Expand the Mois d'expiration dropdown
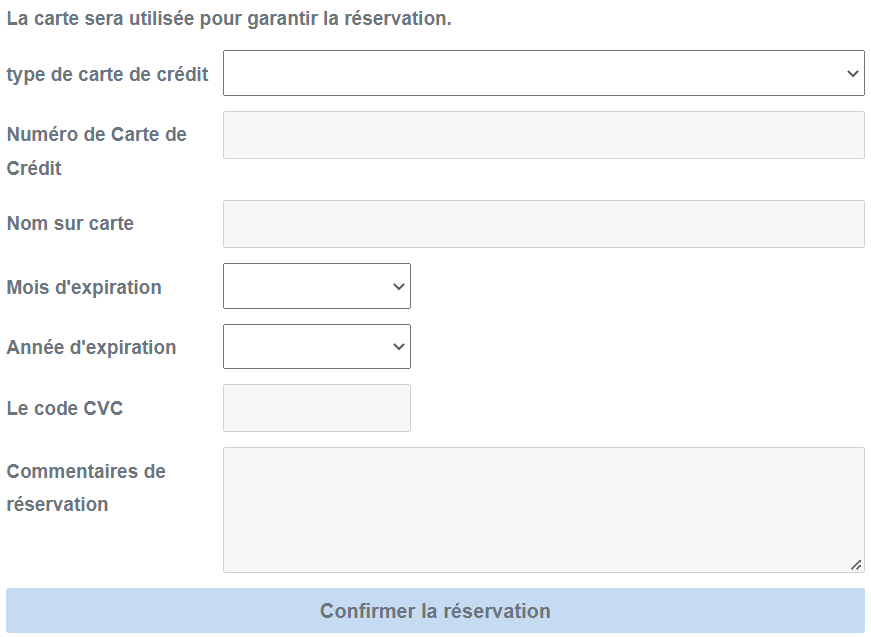 click(x=316, y=286)
